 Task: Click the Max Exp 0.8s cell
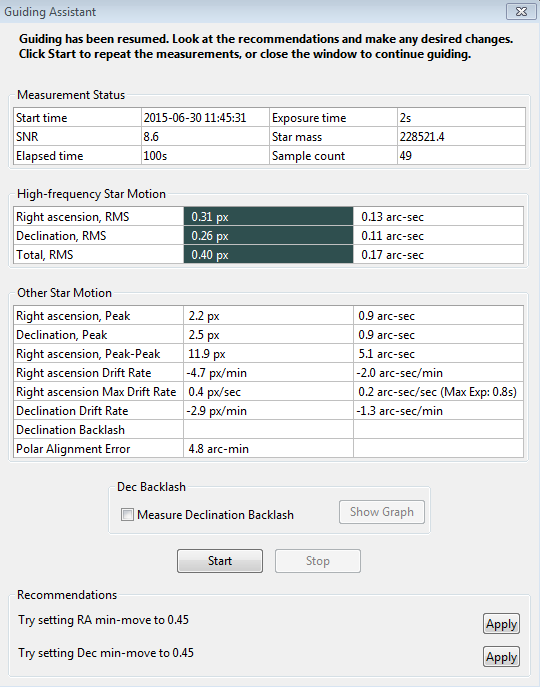coord(438,392)
